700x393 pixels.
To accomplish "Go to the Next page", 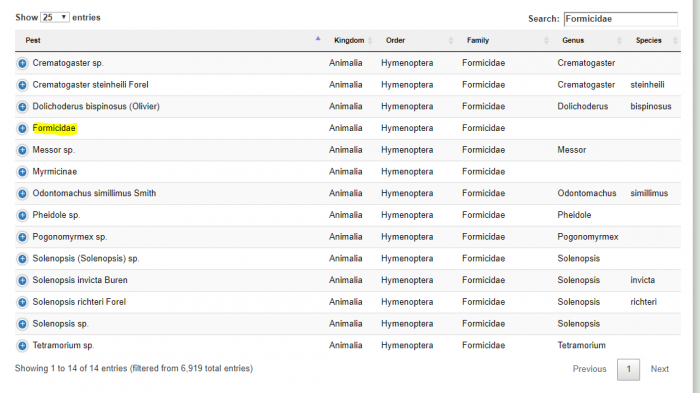I will [659, 369].
